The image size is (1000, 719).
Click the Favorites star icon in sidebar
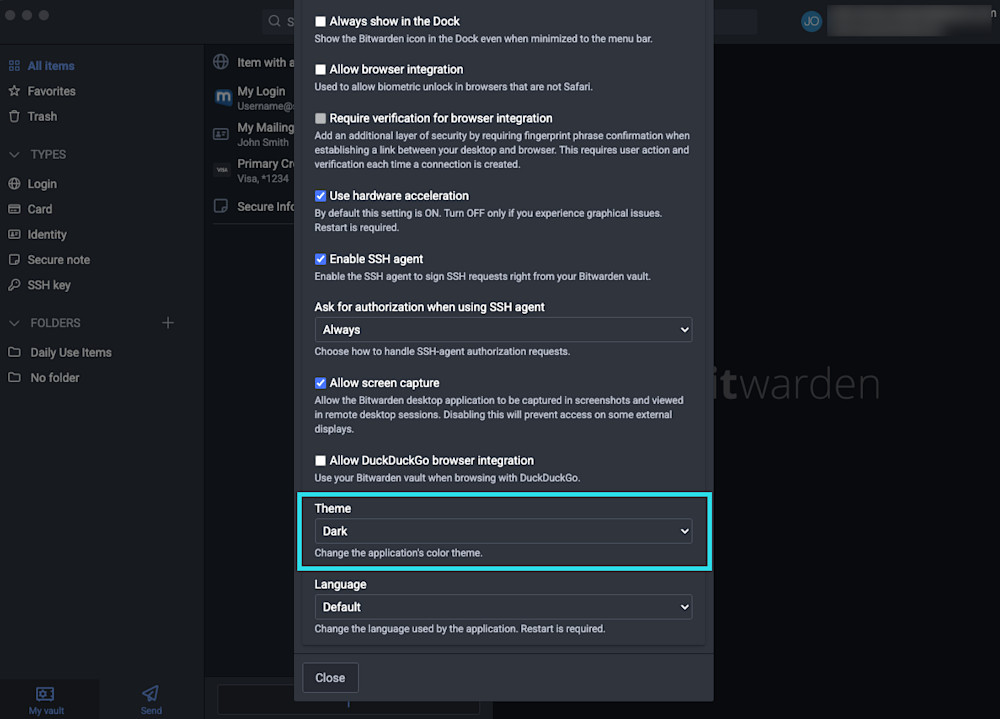pyautogui.click(x=14, y=91)
